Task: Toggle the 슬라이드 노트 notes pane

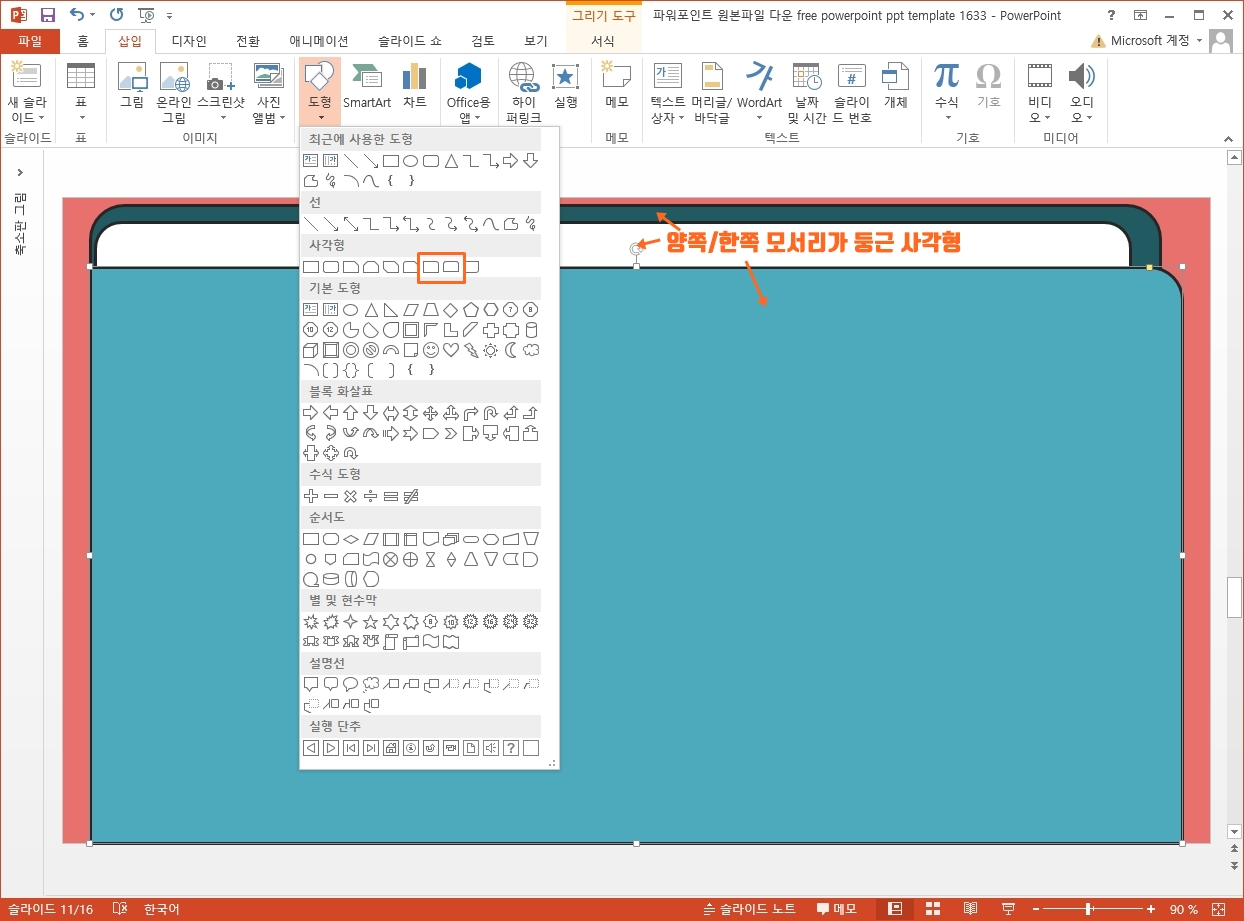Action: click(749, 909)
